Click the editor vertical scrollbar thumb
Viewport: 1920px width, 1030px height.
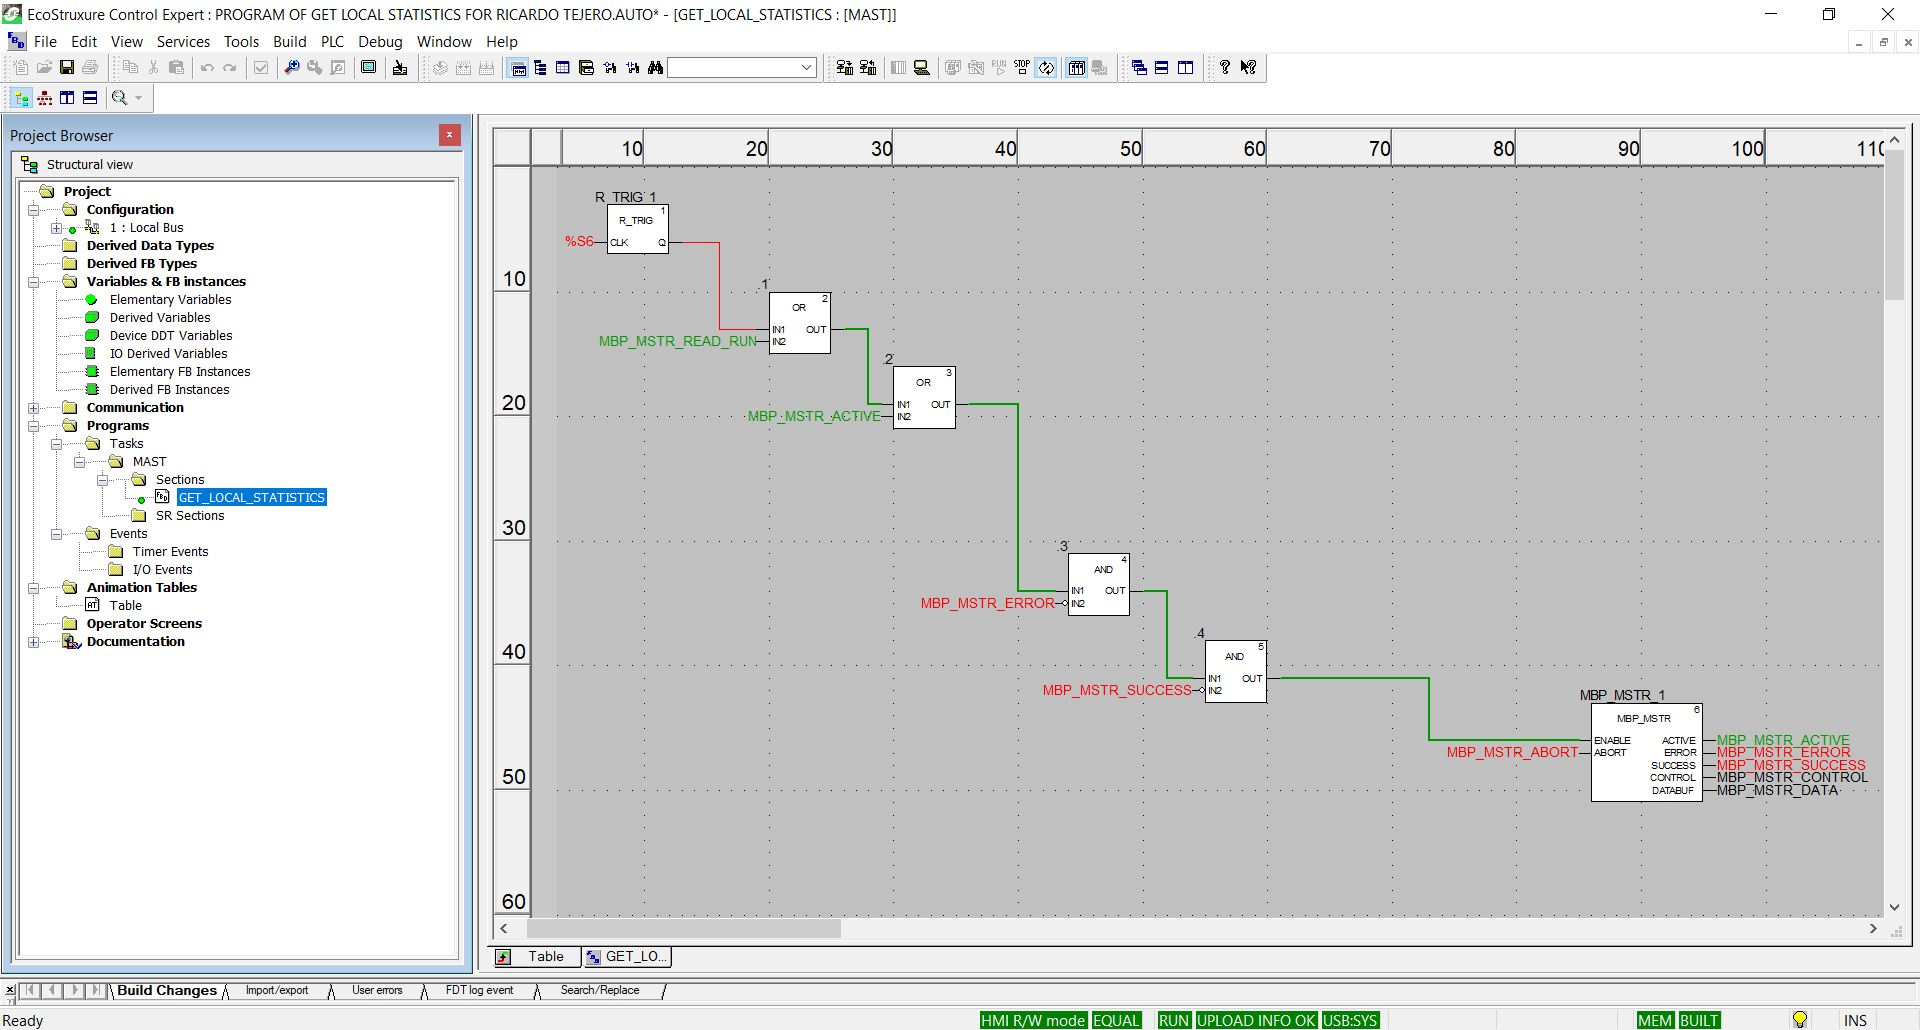click(1894, 226)
